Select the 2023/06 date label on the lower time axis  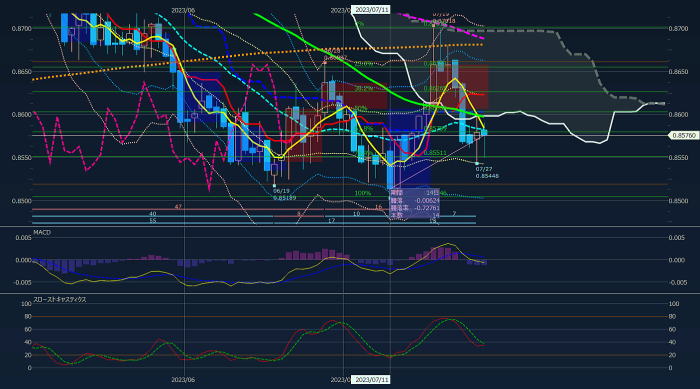coord(183,380)
